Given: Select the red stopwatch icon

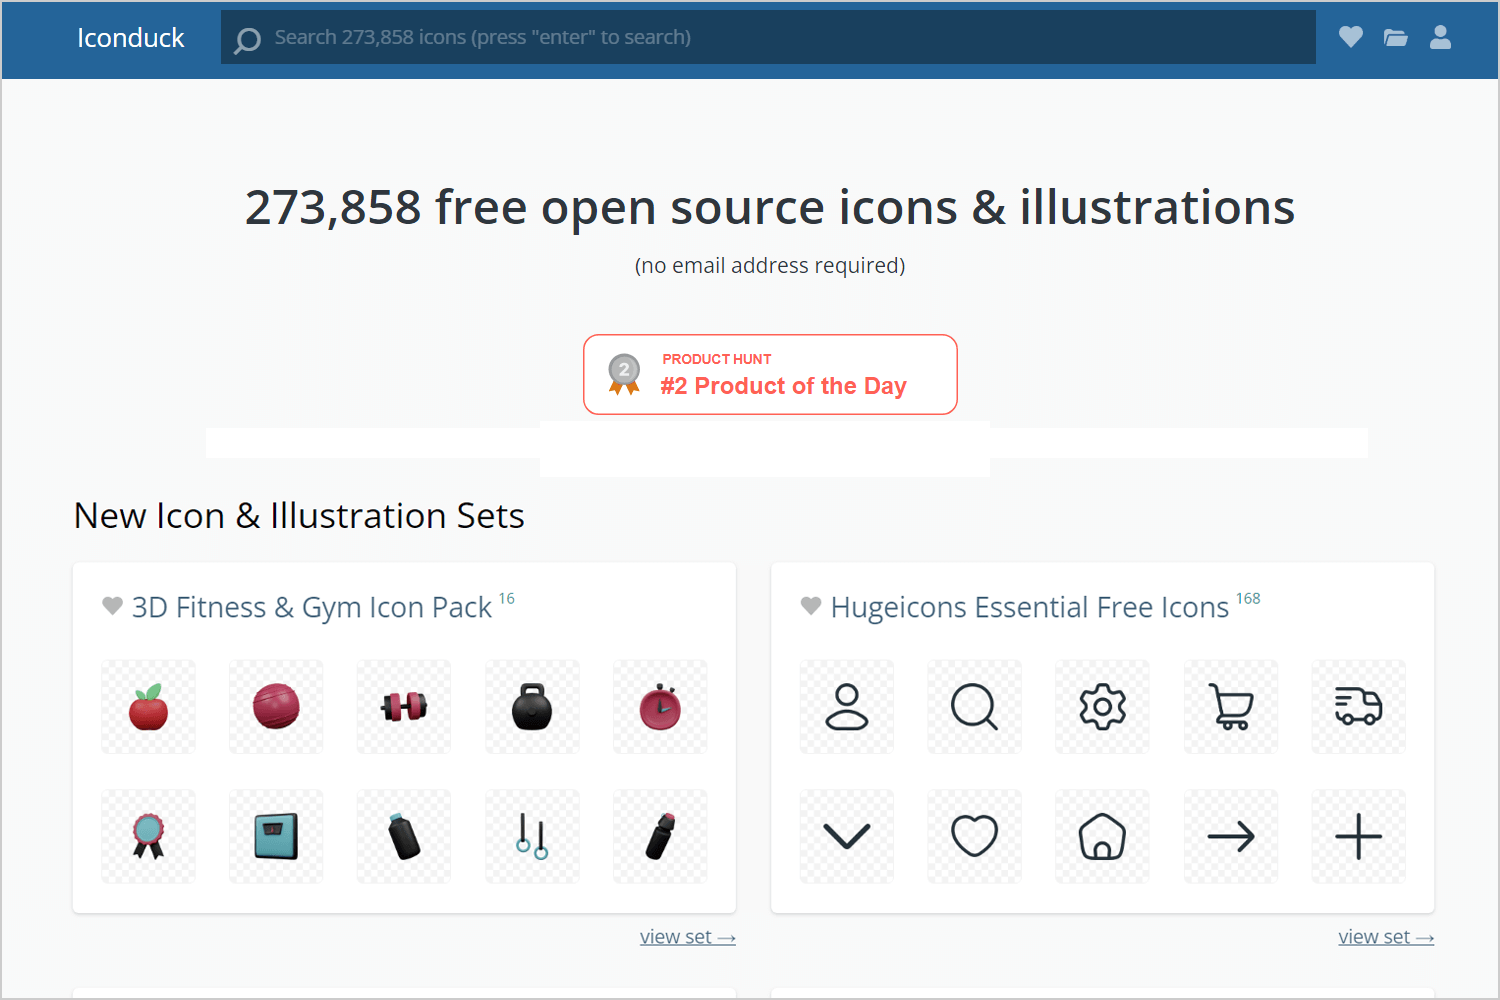Looking at the screenshot, I should pos(660,707).
